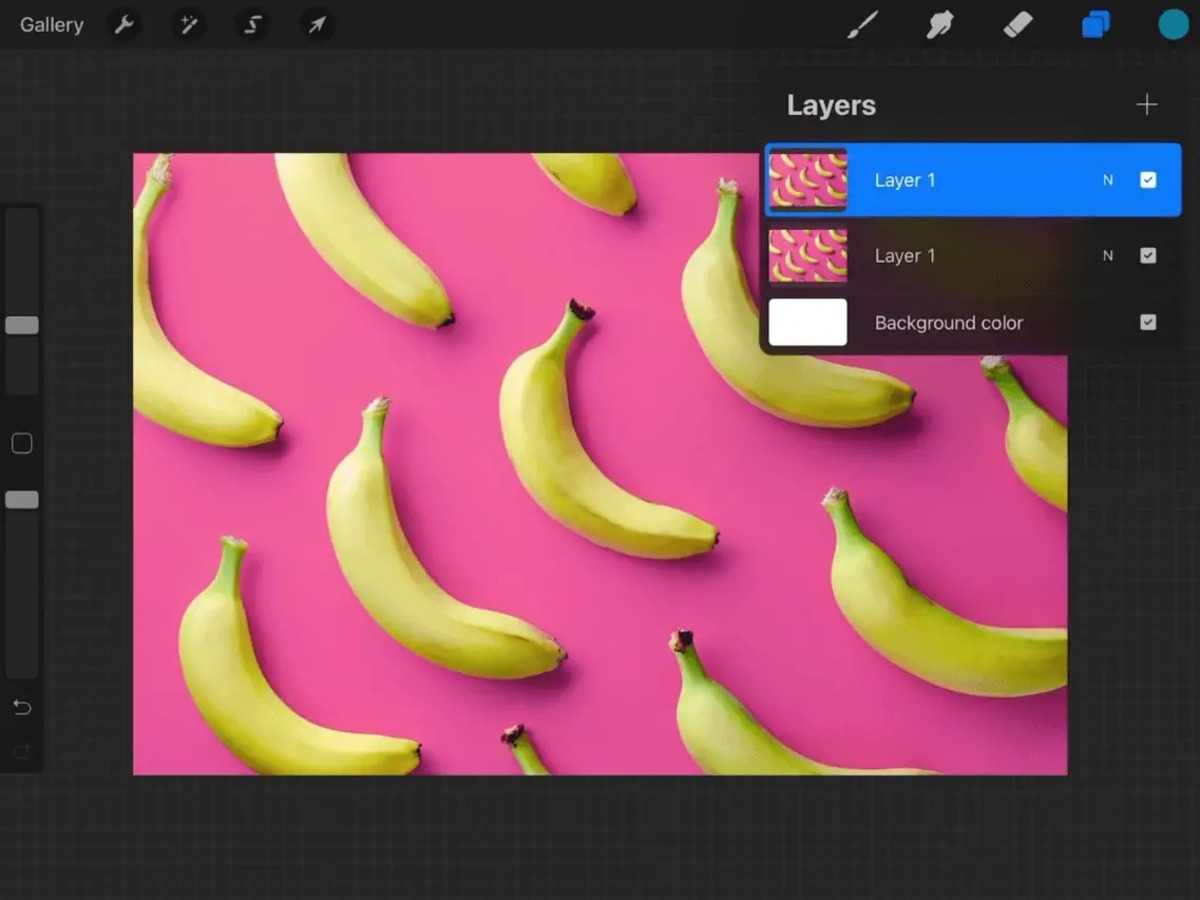Image resolution: width=1200 pixels, height=900 pixels.
Task: Switch to the Eraser tool
Action: [1018, 24]
